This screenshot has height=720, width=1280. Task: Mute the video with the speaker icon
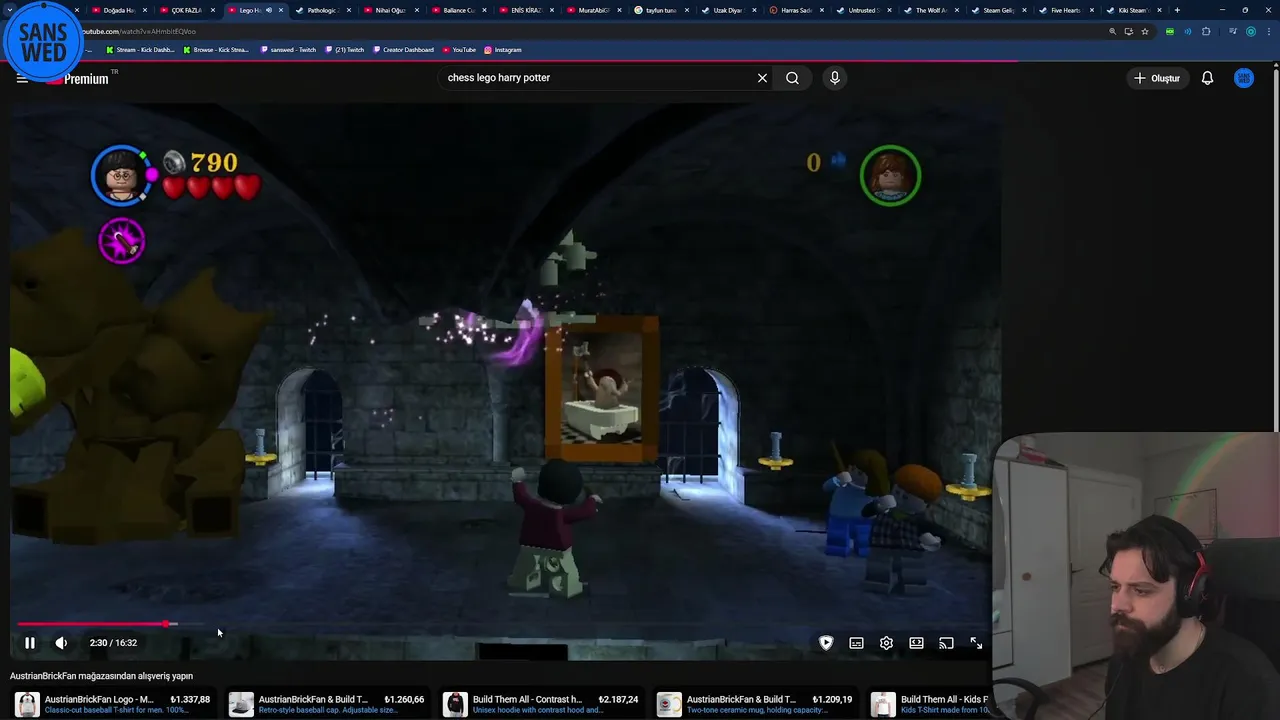tap(61, 643)
